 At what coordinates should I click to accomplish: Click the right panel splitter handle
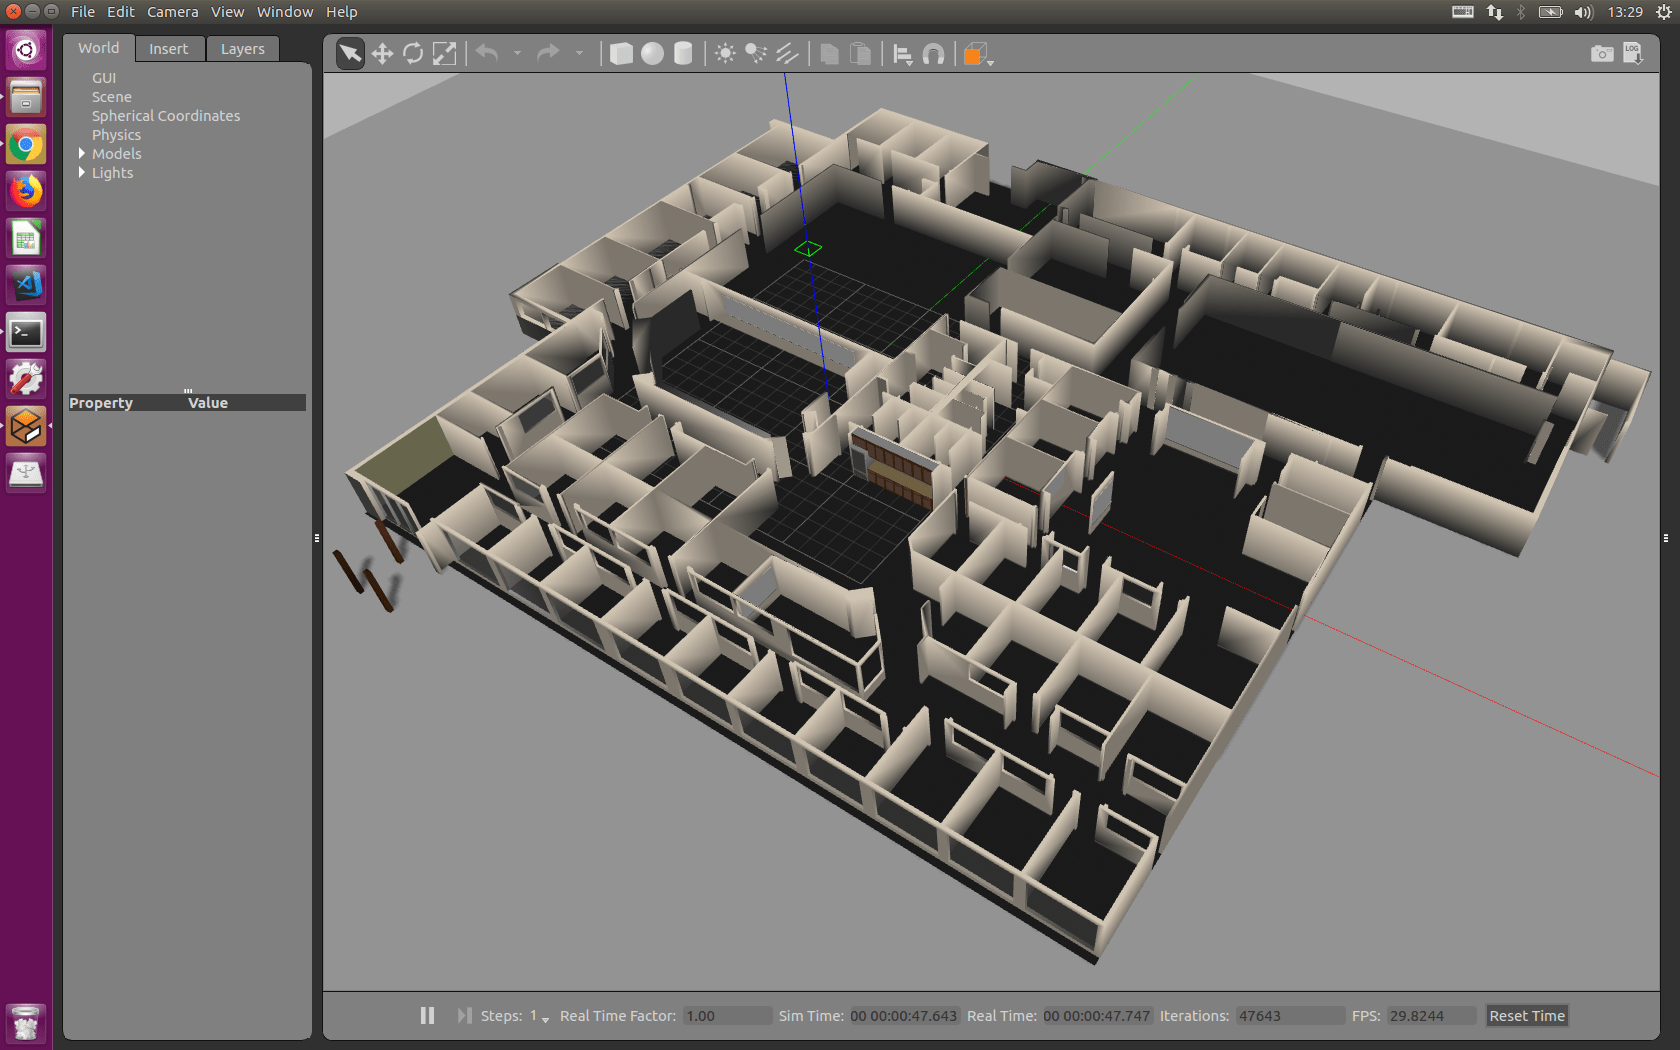(1666, 538)
